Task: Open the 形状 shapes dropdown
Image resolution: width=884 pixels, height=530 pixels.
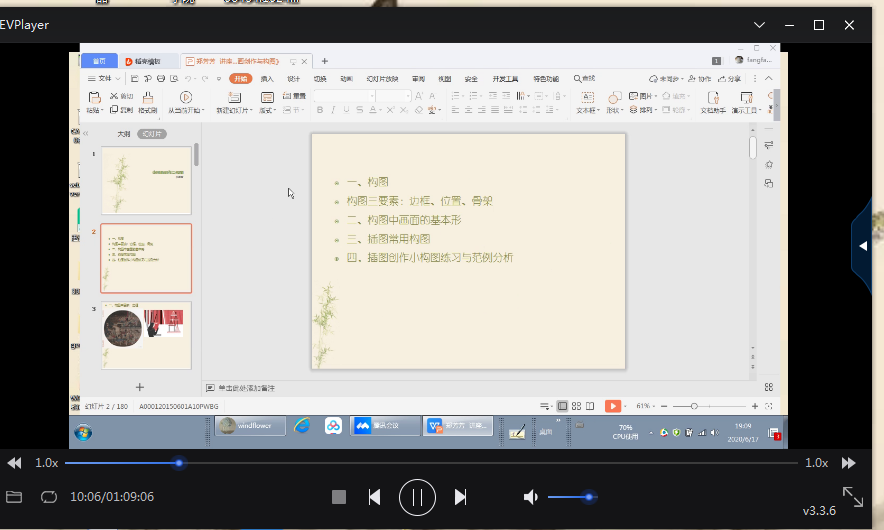Action: click(615, 102)
